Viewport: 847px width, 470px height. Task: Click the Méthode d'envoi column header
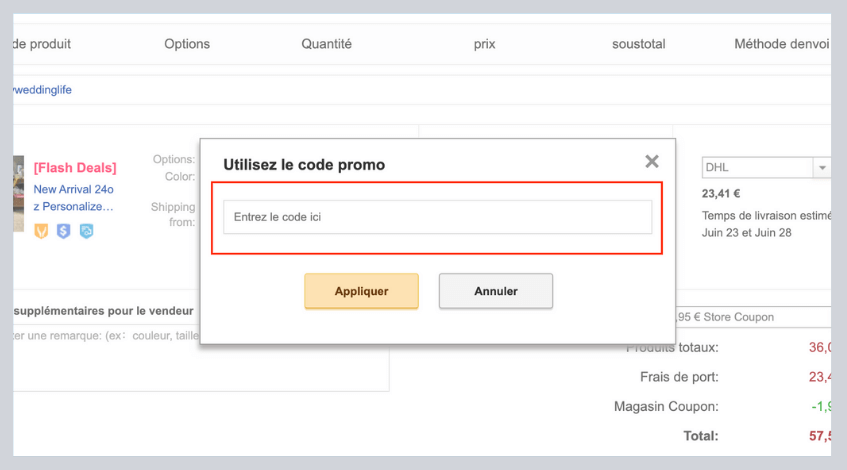coord(782,44)
